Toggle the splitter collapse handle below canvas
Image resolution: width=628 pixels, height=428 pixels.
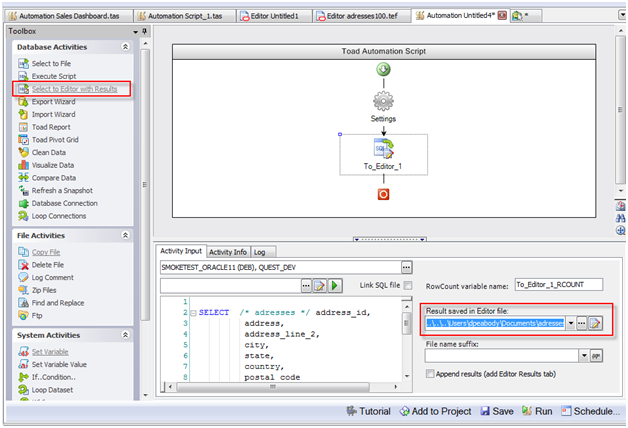pyautogui.click(x=389, y=239)
